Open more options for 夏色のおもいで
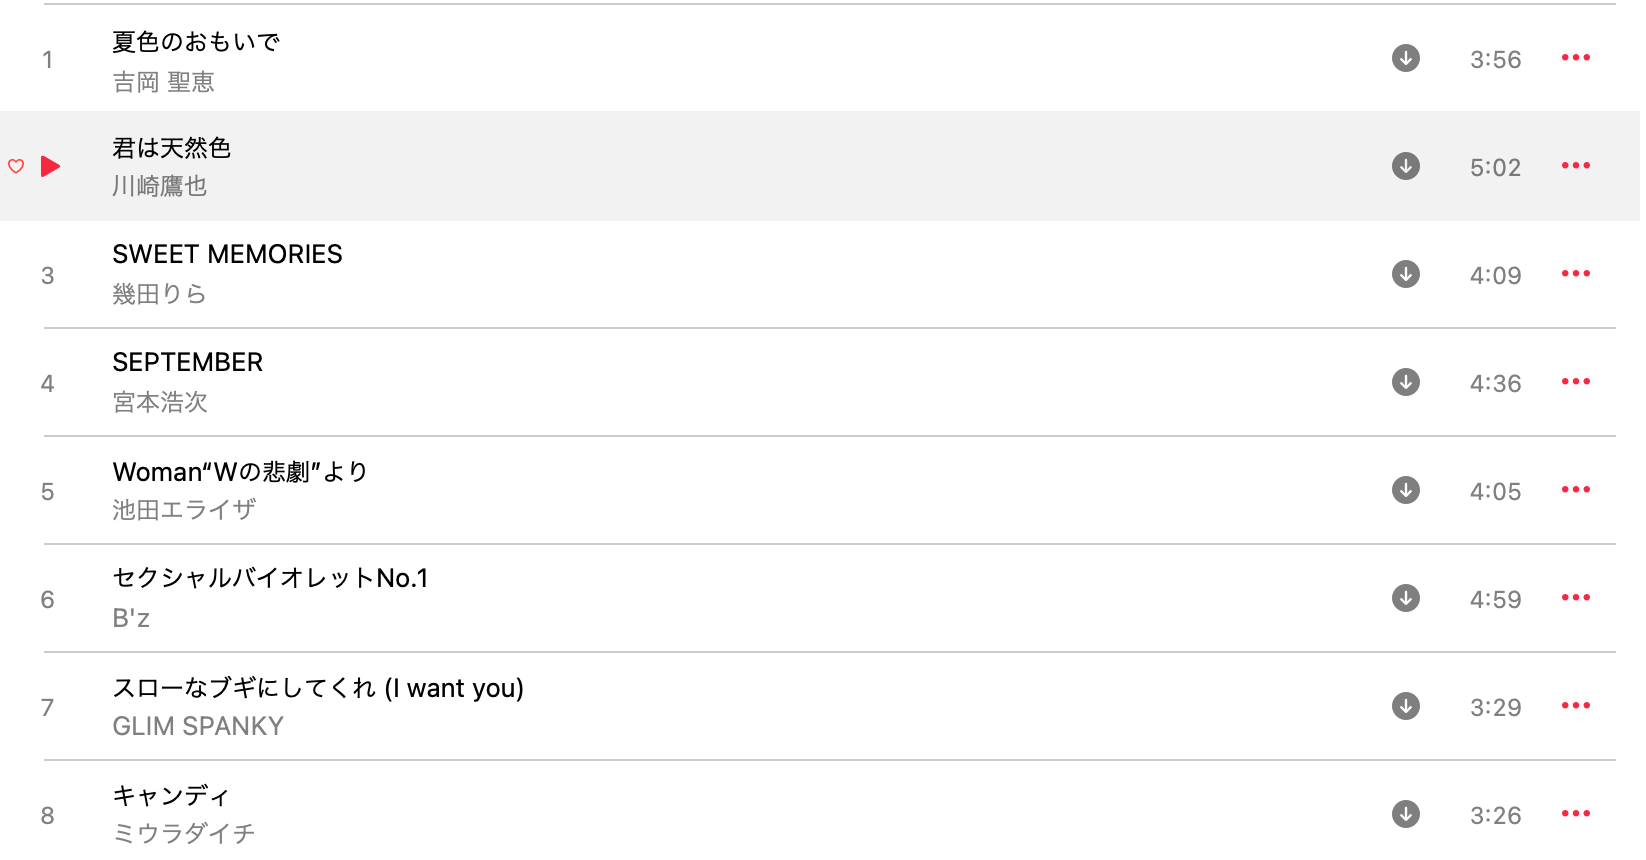The width and height of the screenshot is (1646, 860). [1575, 58]
